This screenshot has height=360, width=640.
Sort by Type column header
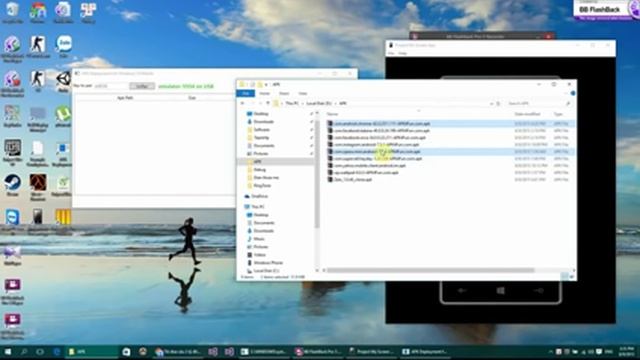pos(558,114)
